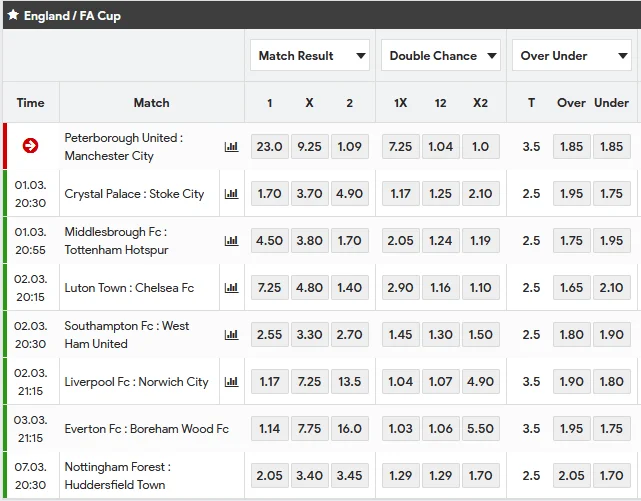Select X2 odds 5.50 for Everton match

click(480, 429)
